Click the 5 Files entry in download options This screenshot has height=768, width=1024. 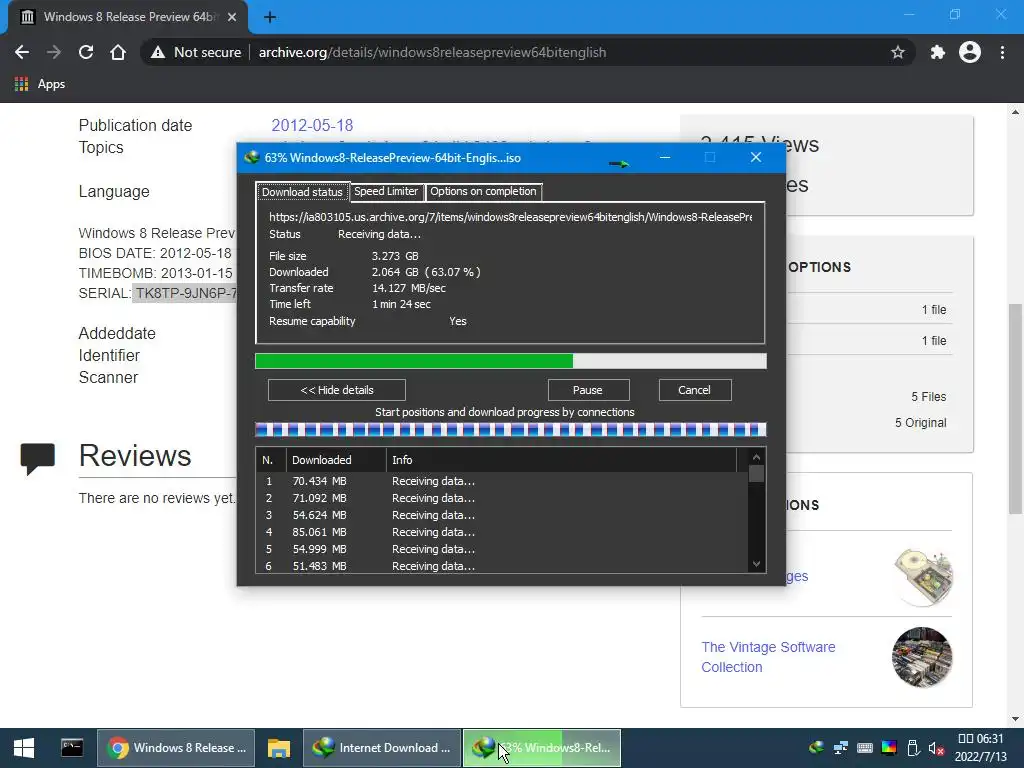point(929,396)
